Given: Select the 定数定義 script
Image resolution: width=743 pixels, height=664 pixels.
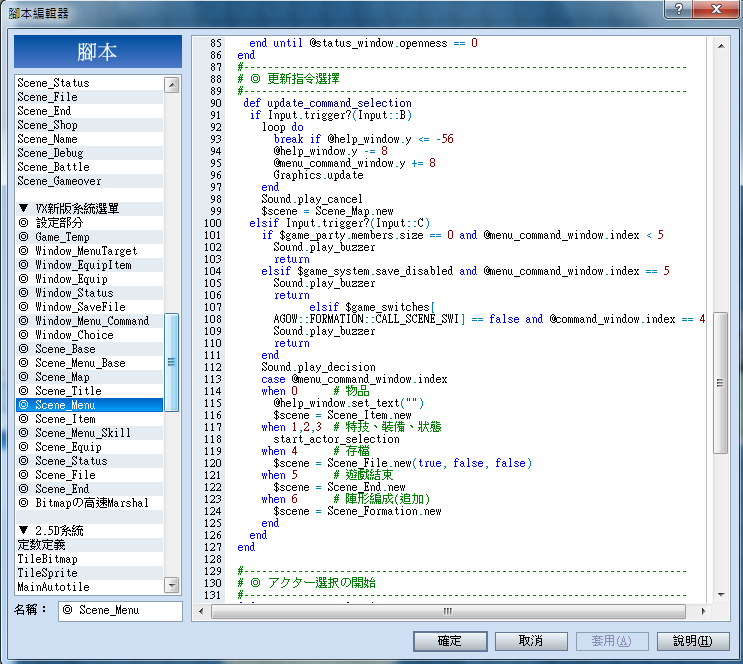Looking at the screenshot, I should click(90, 545).
